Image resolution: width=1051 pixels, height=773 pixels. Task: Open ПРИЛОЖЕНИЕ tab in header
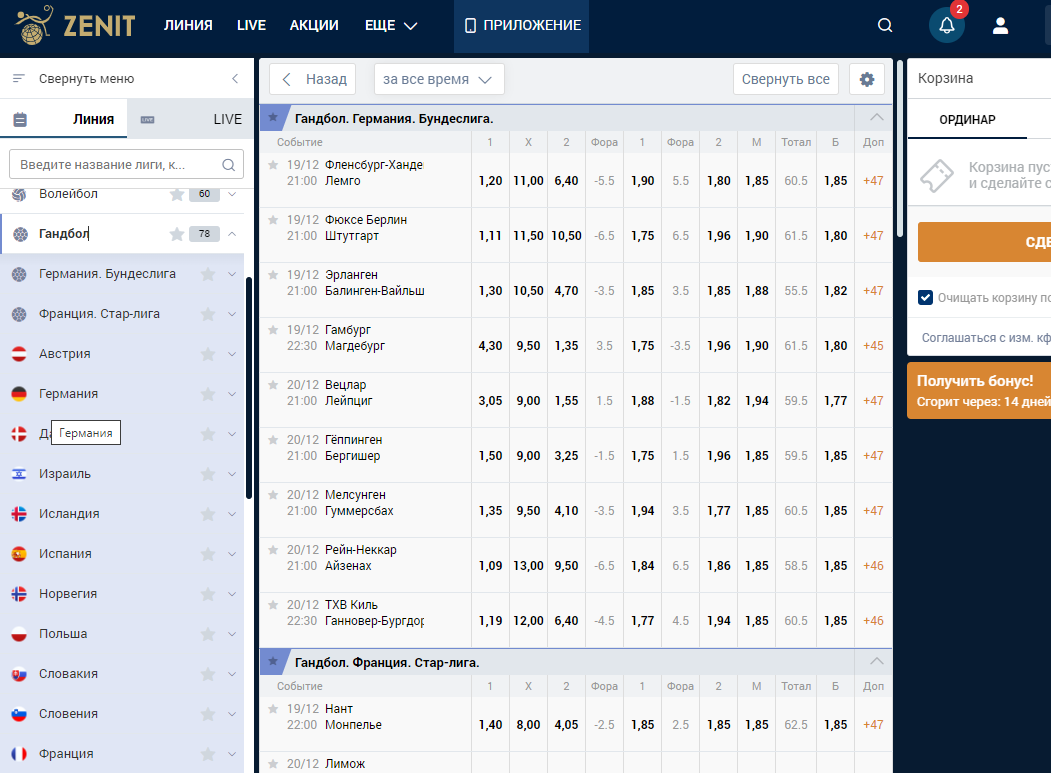(521, 26)
